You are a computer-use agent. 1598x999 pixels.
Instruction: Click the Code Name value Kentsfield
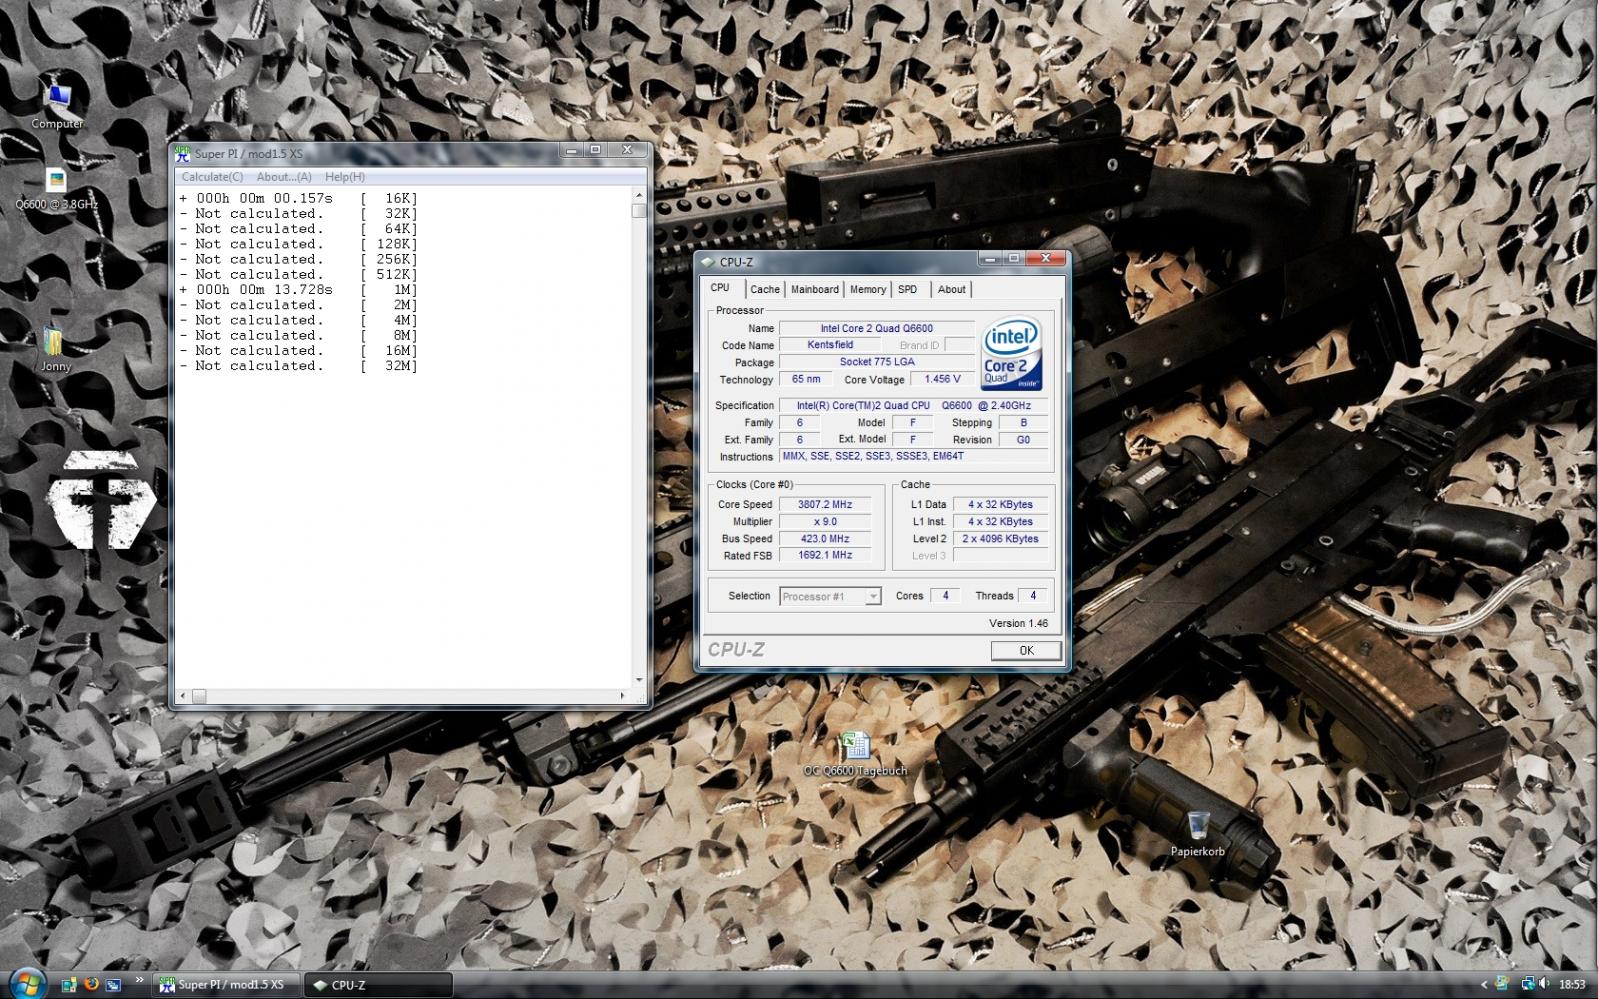830,345
